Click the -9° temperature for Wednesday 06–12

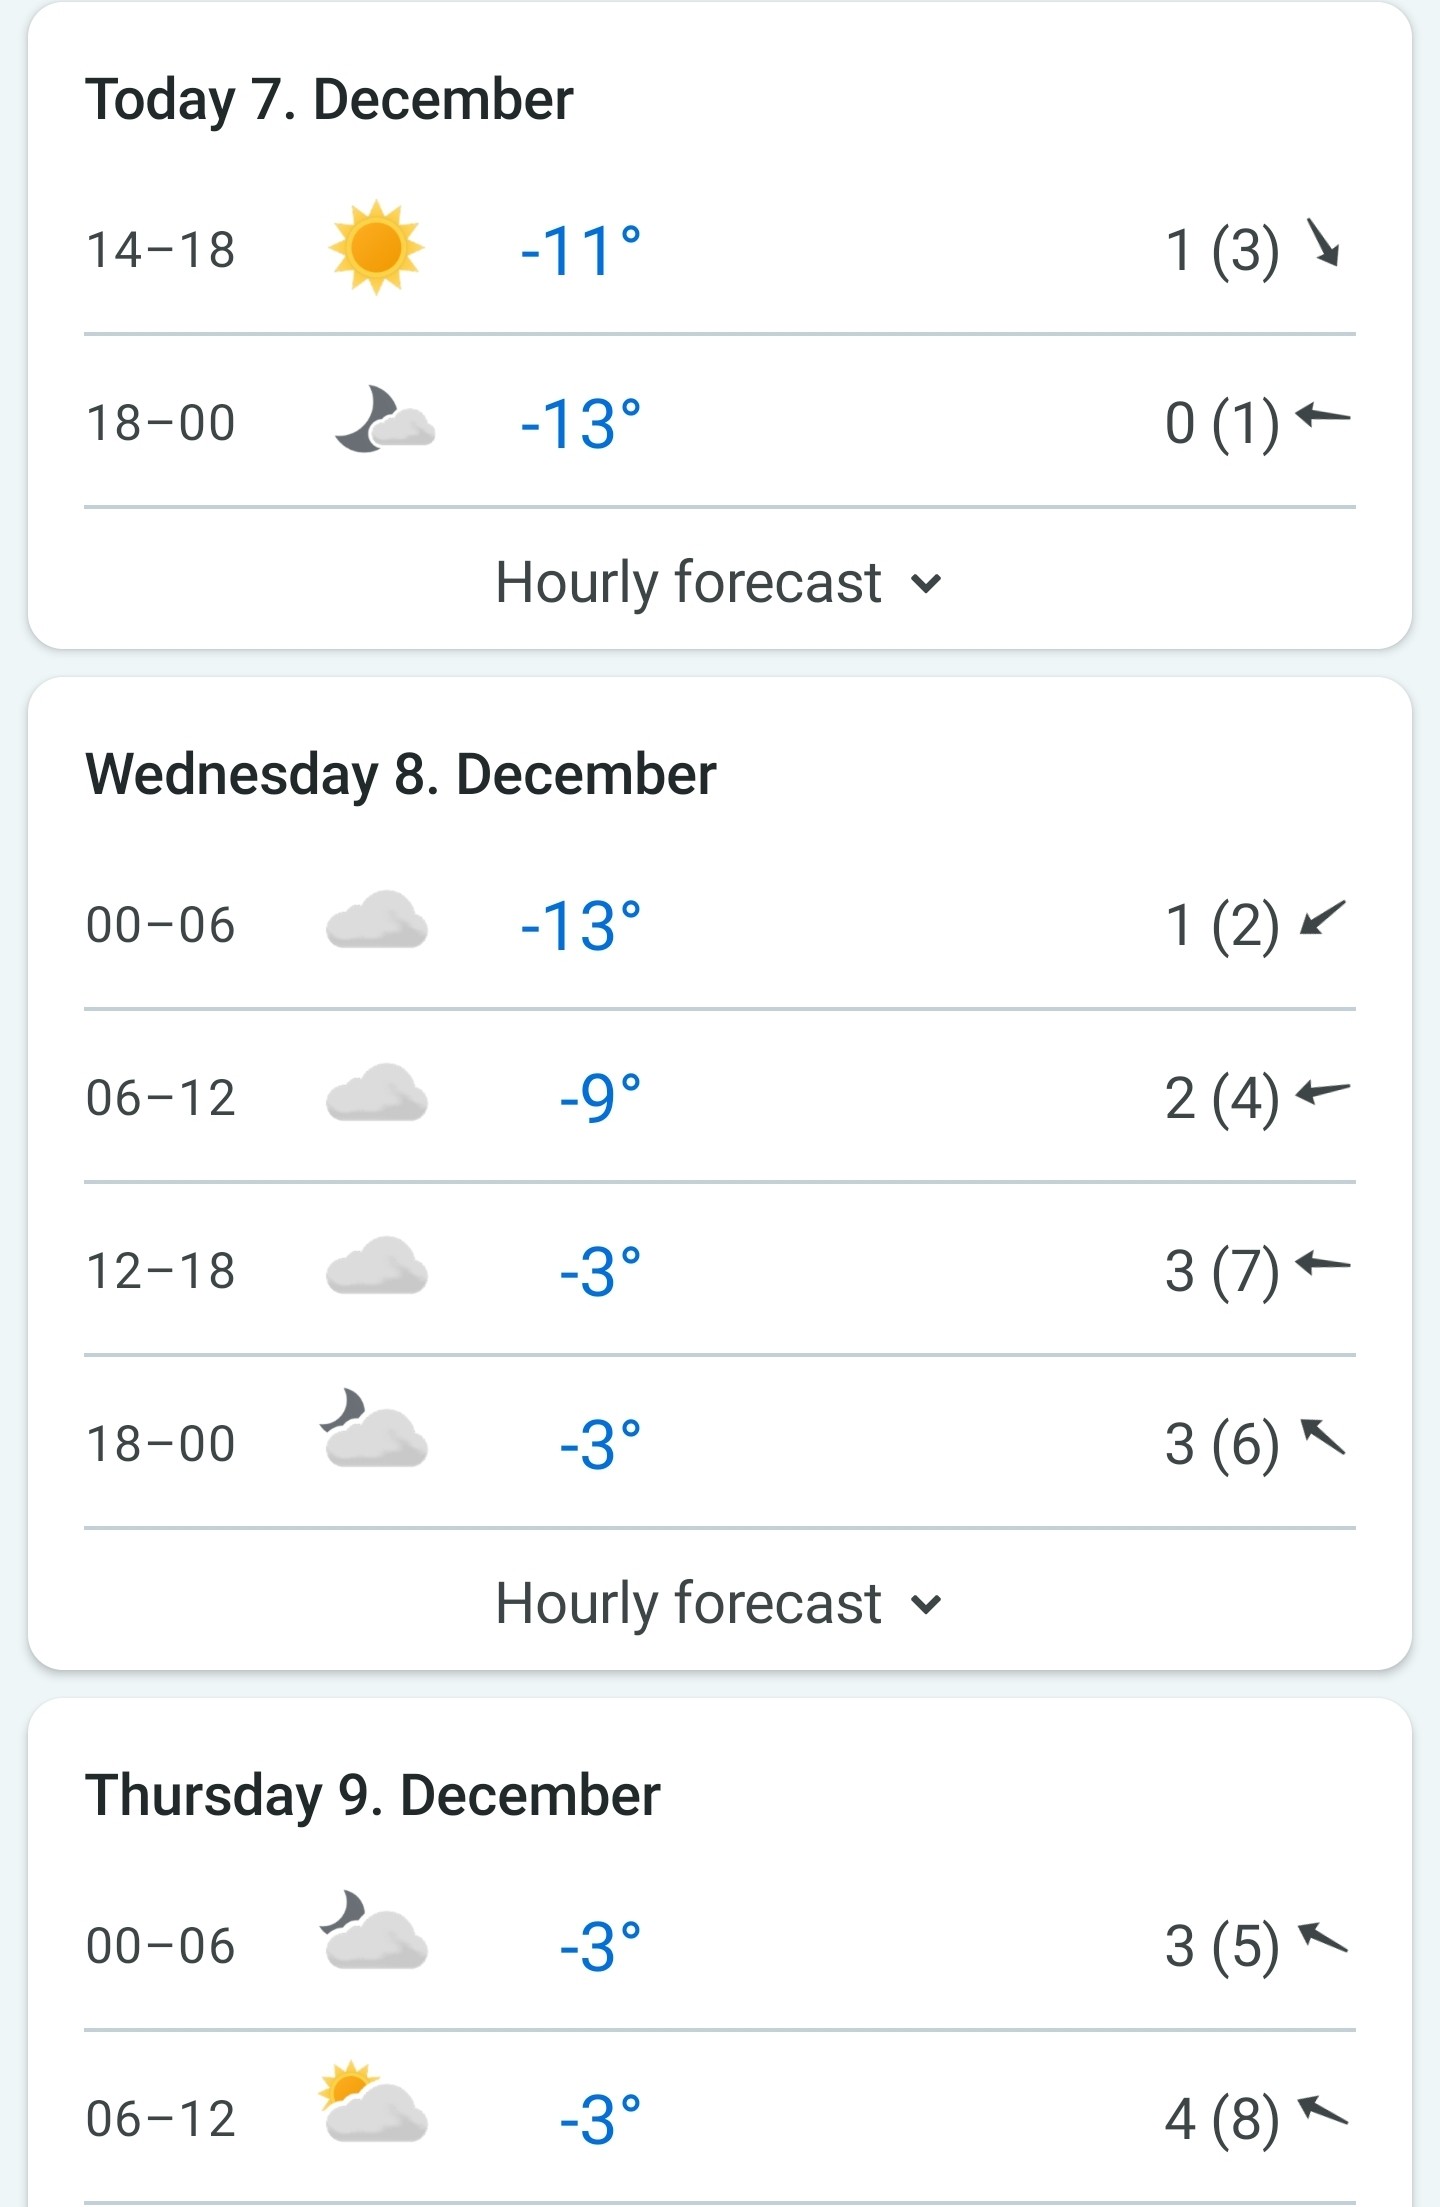pyautogui.click(x=600, y=1098)
